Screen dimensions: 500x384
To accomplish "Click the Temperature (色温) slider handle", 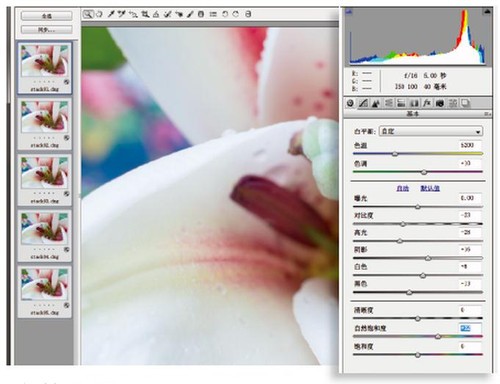I will (x=395, y=154).
